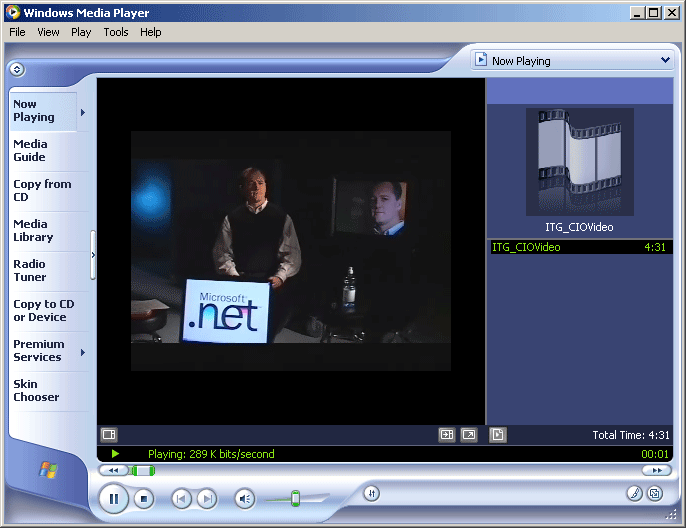686x528 pixels.
Task: Click the video display area
Action: (291, 251)
